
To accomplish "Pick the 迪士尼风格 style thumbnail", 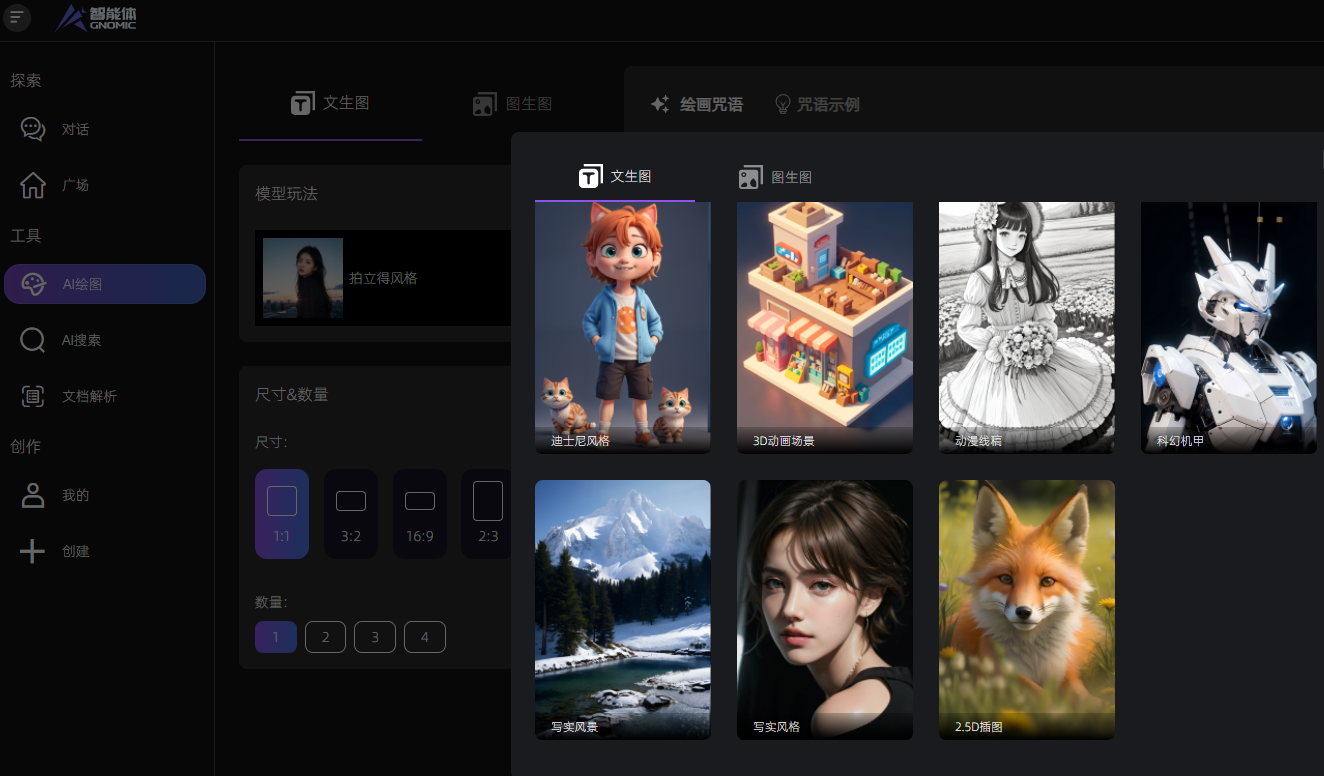I will click(622, 327).
